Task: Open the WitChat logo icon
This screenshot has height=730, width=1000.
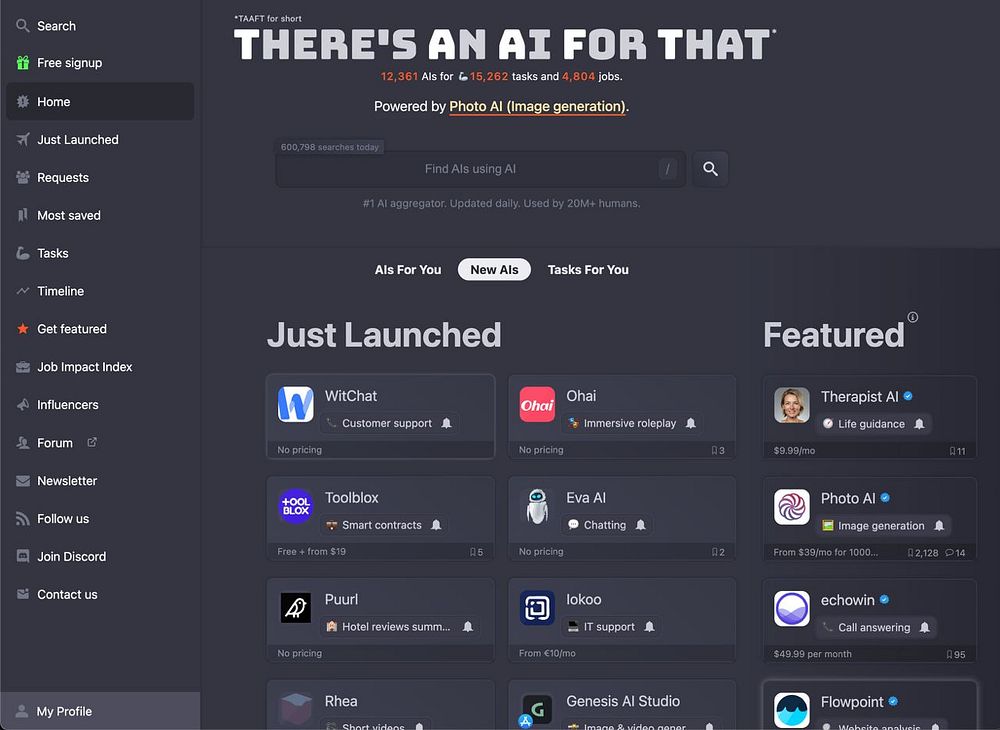Action: [x=295, y=404]
